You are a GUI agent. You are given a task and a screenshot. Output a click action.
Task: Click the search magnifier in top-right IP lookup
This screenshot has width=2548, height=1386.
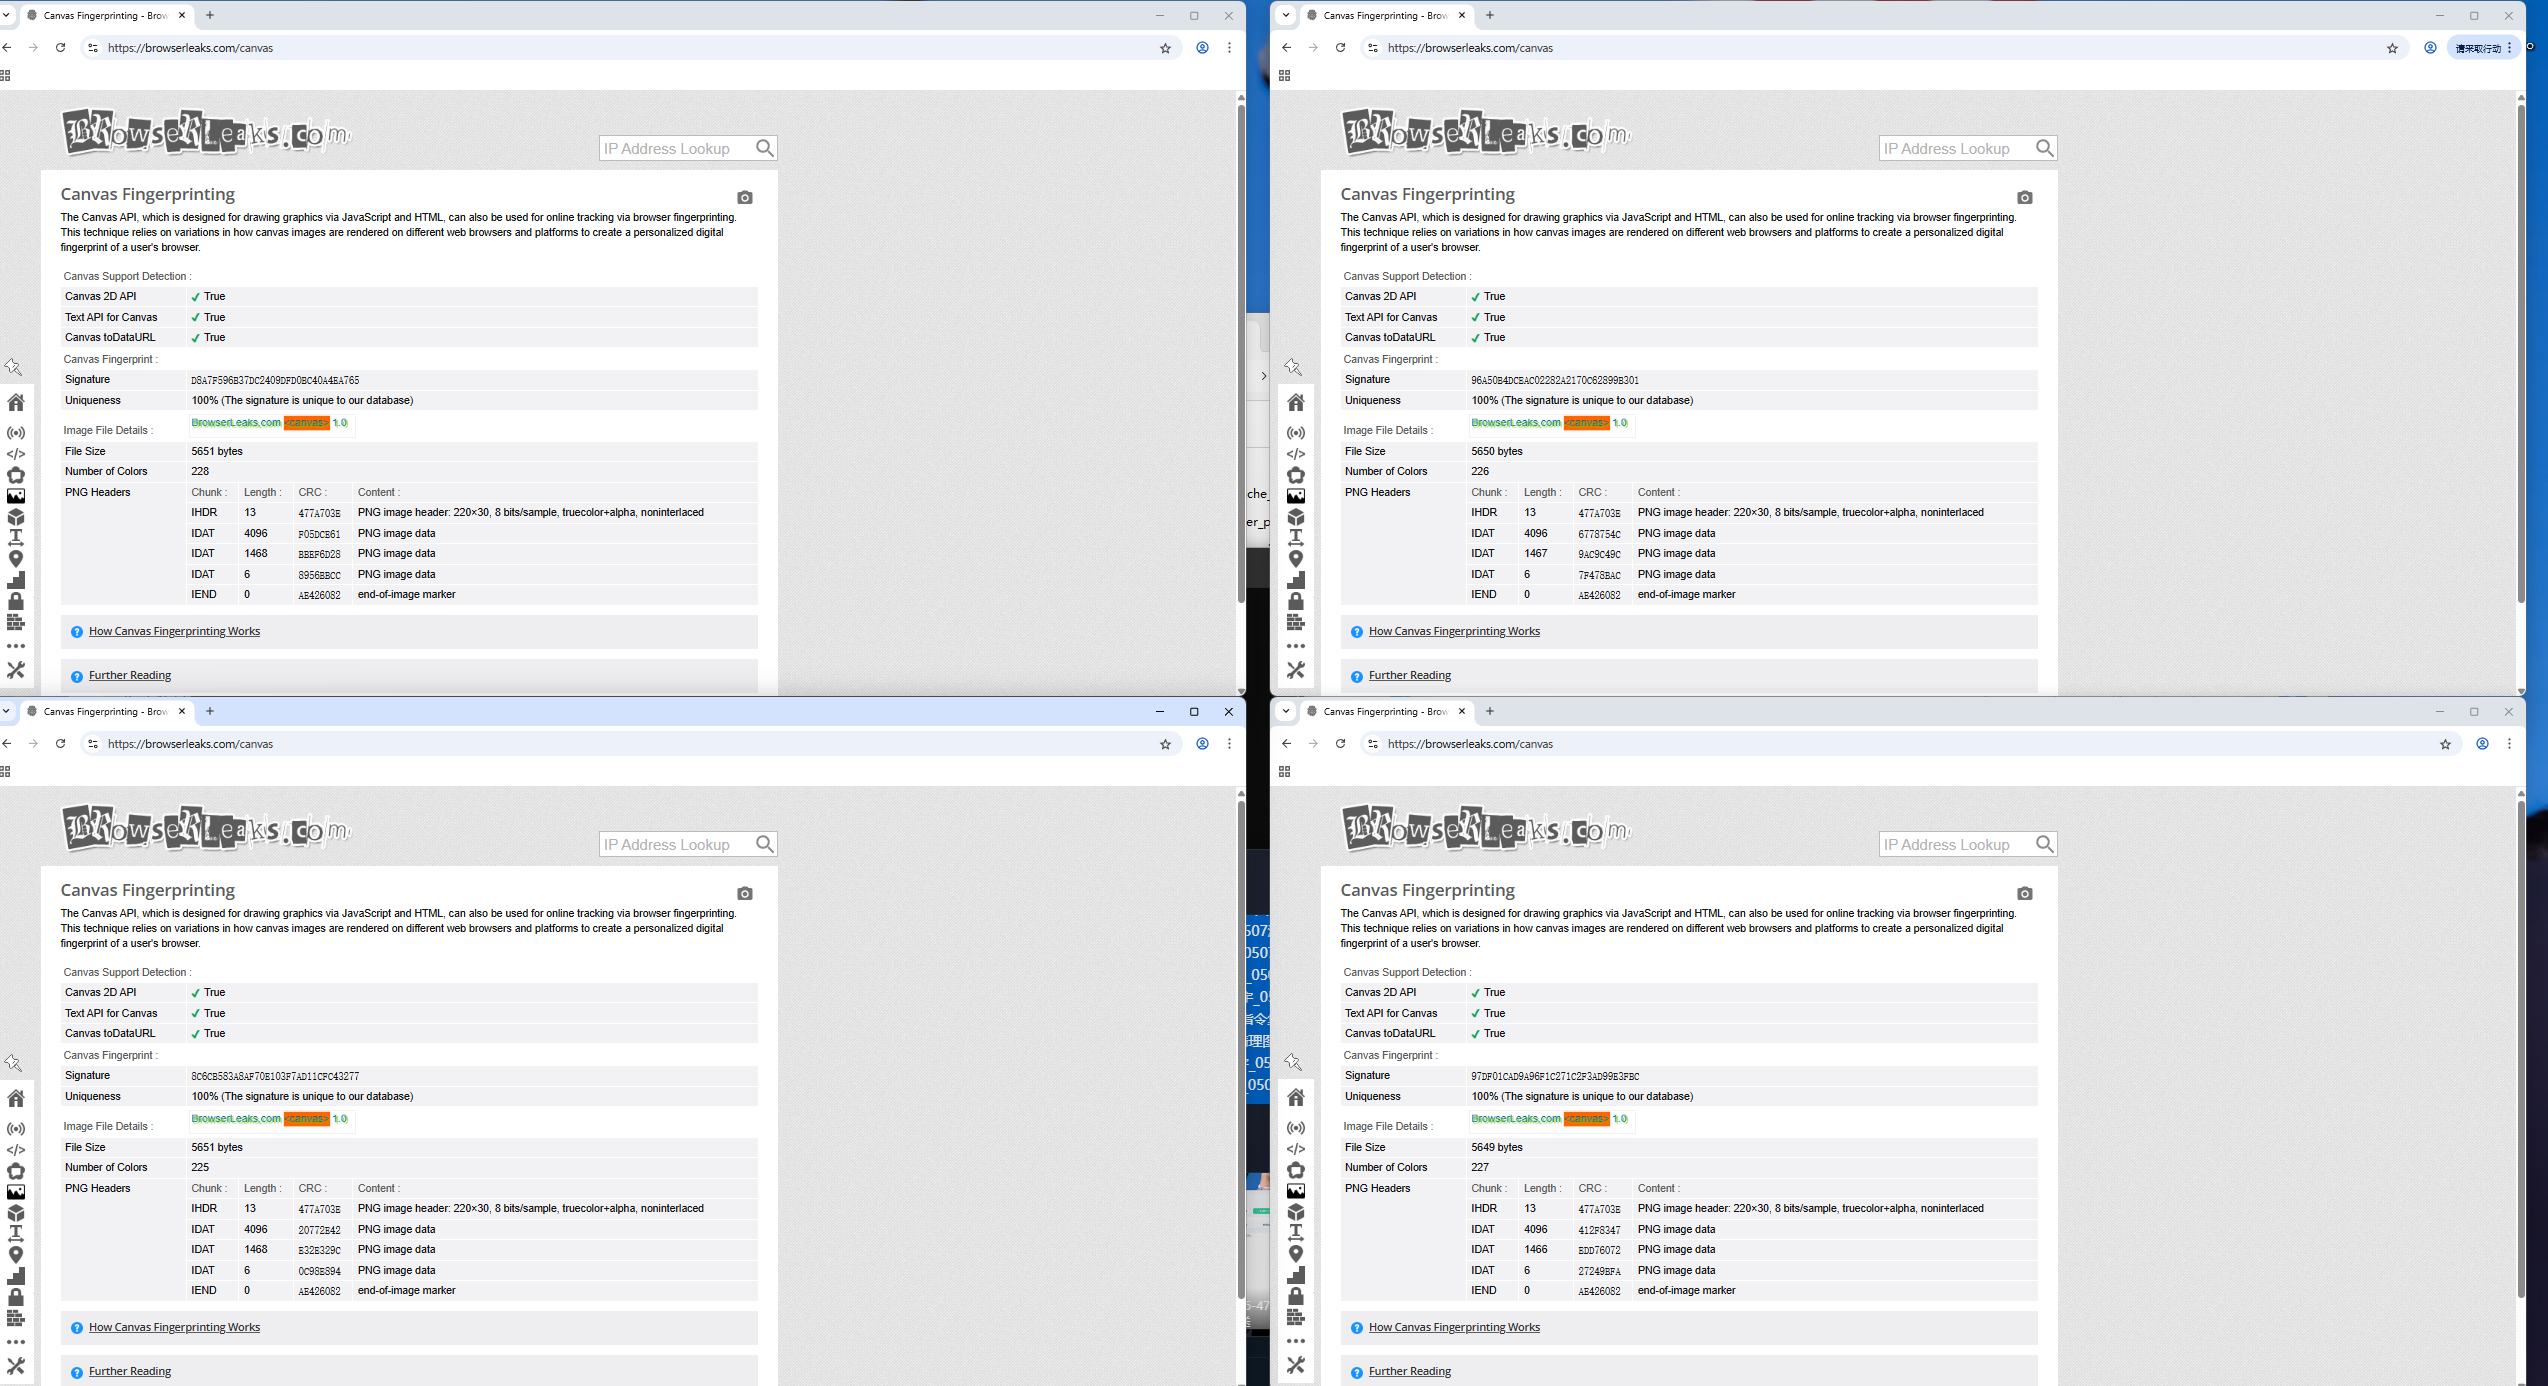coord(2045,148)
